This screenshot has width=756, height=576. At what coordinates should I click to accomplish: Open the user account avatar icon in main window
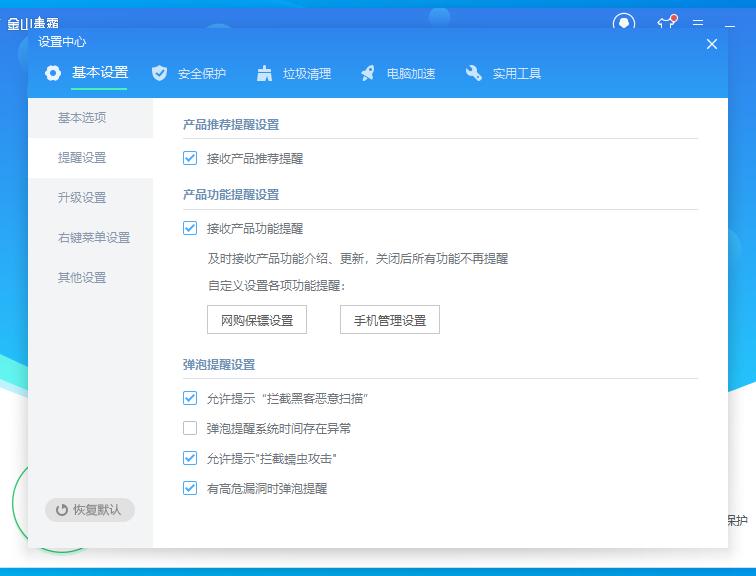tap(624, 22)
